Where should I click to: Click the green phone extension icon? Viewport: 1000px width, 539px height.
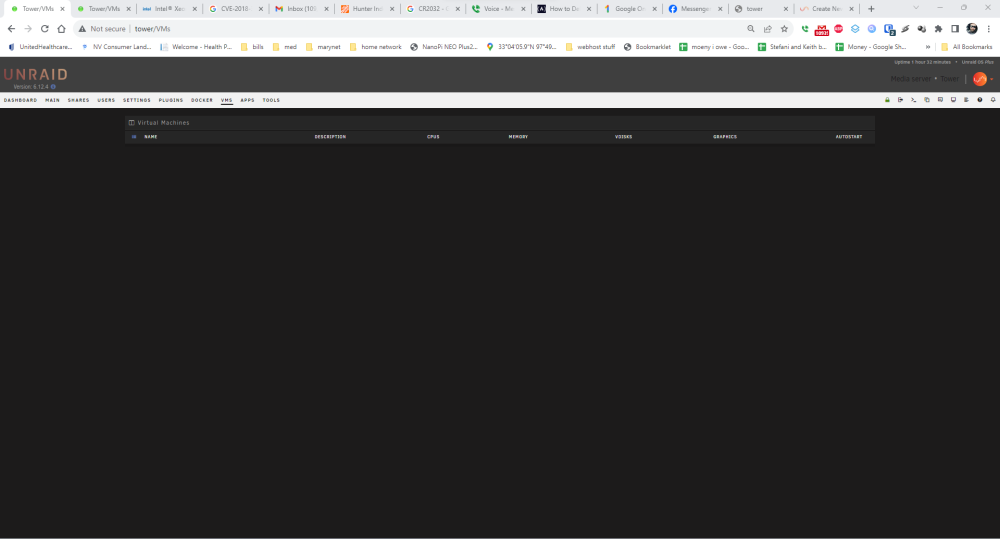pyautogui.click(x=805, y=29)
